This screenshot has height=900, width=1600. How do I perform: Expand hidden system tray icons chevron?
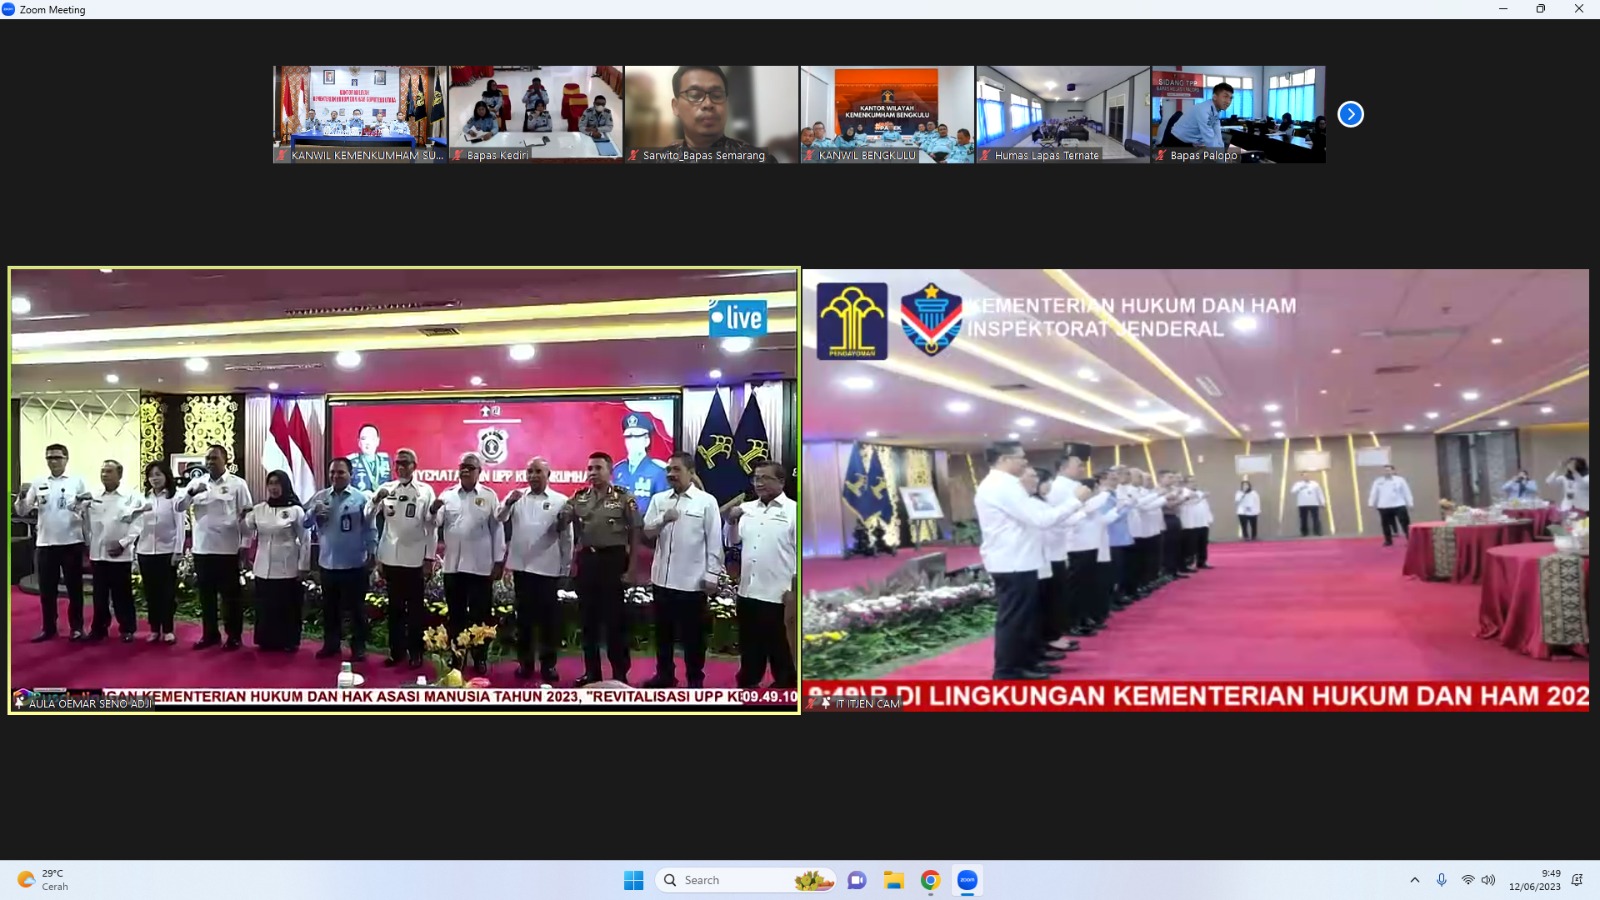tap(1414, 880)
